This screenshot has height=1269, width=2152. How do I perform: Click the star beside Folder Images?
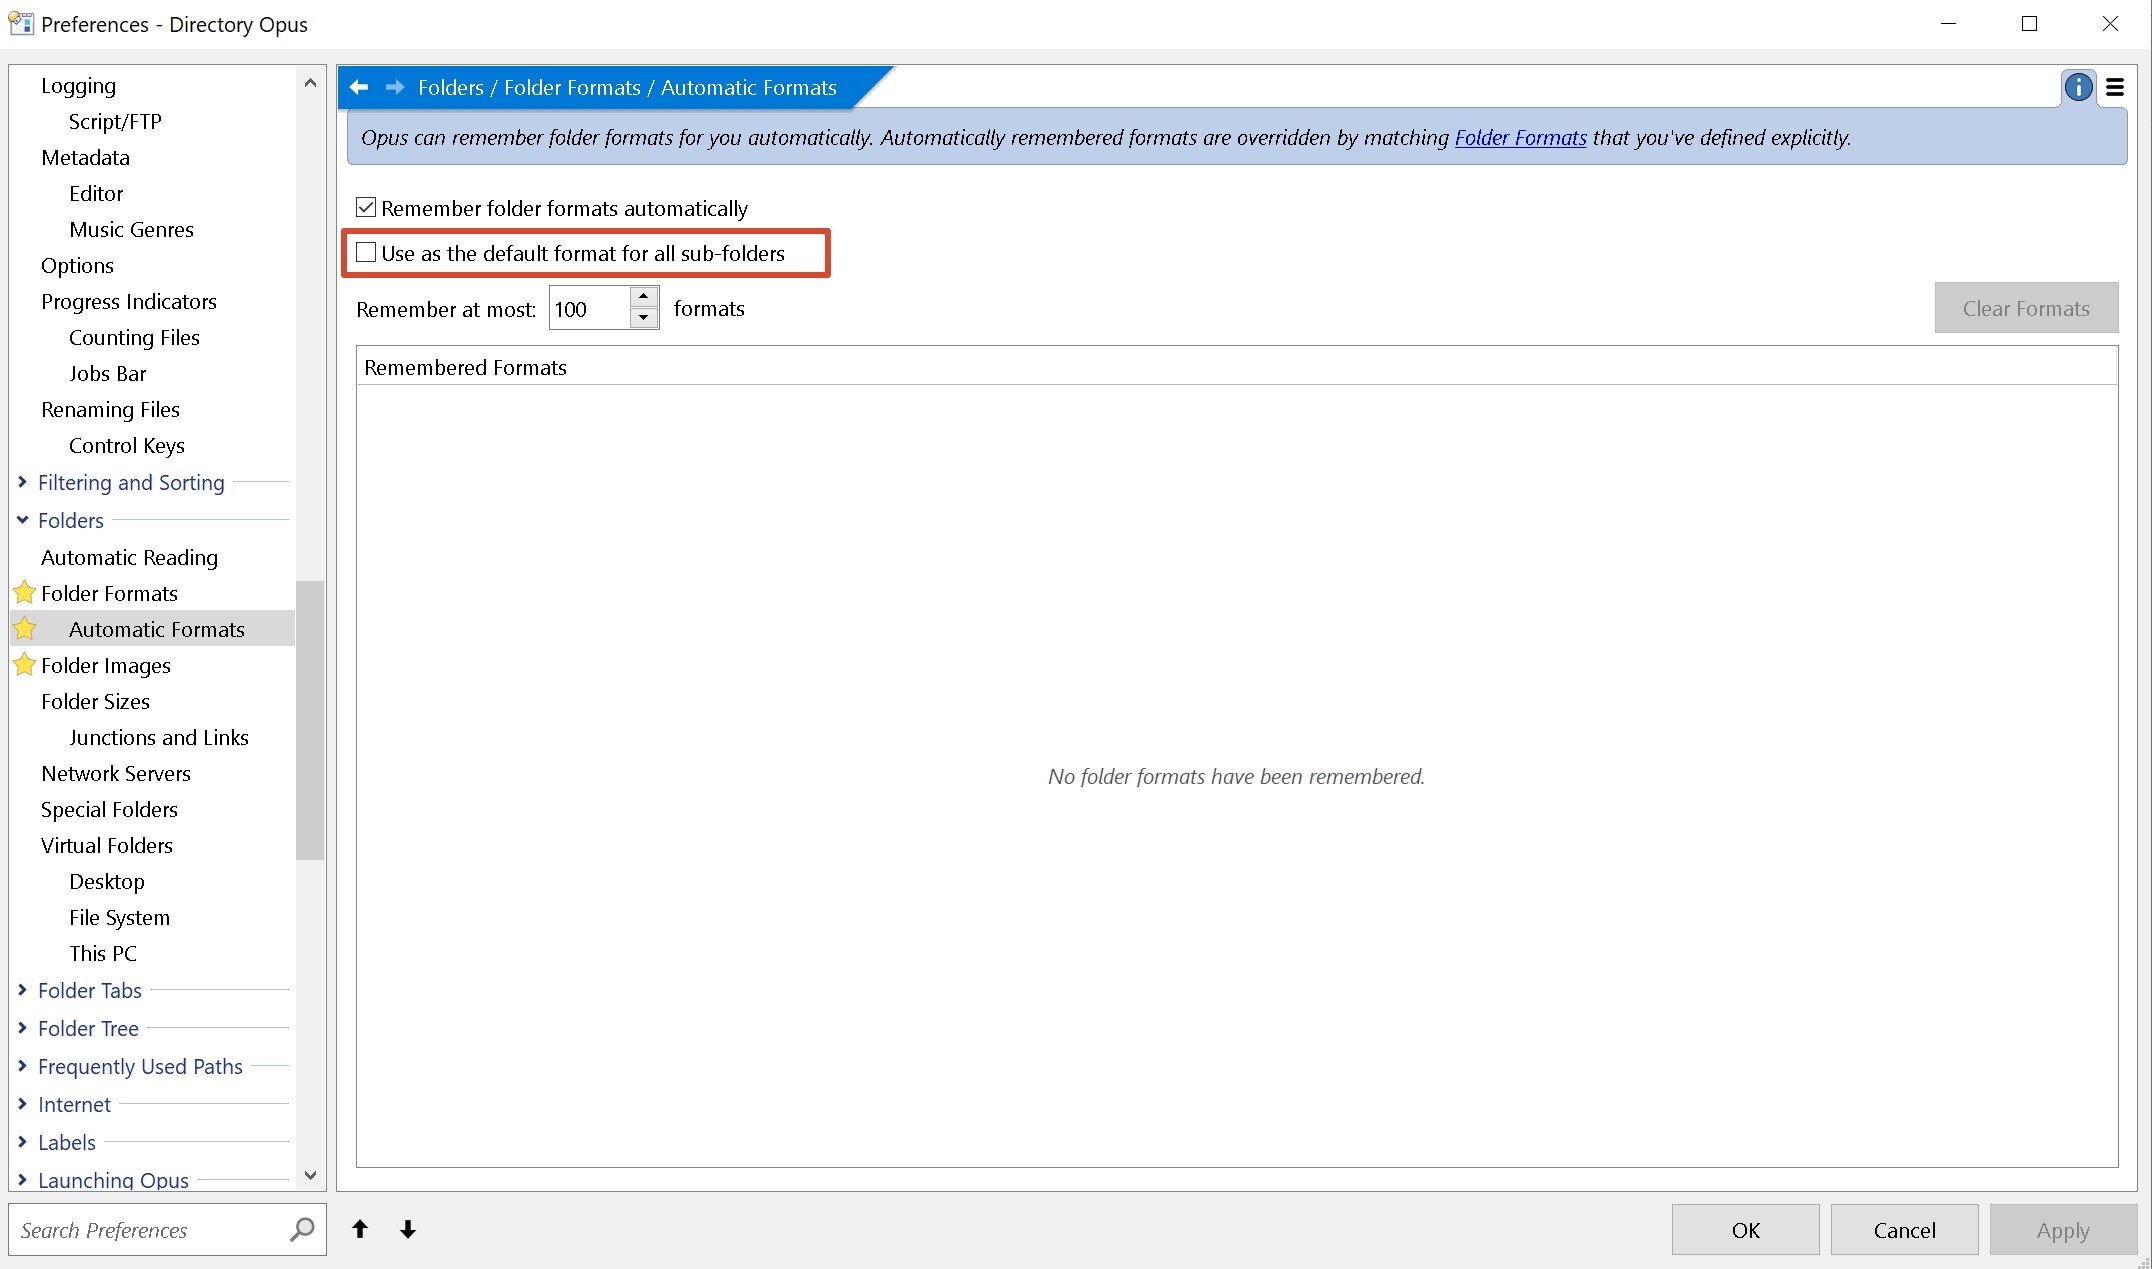tap(25, 665)
